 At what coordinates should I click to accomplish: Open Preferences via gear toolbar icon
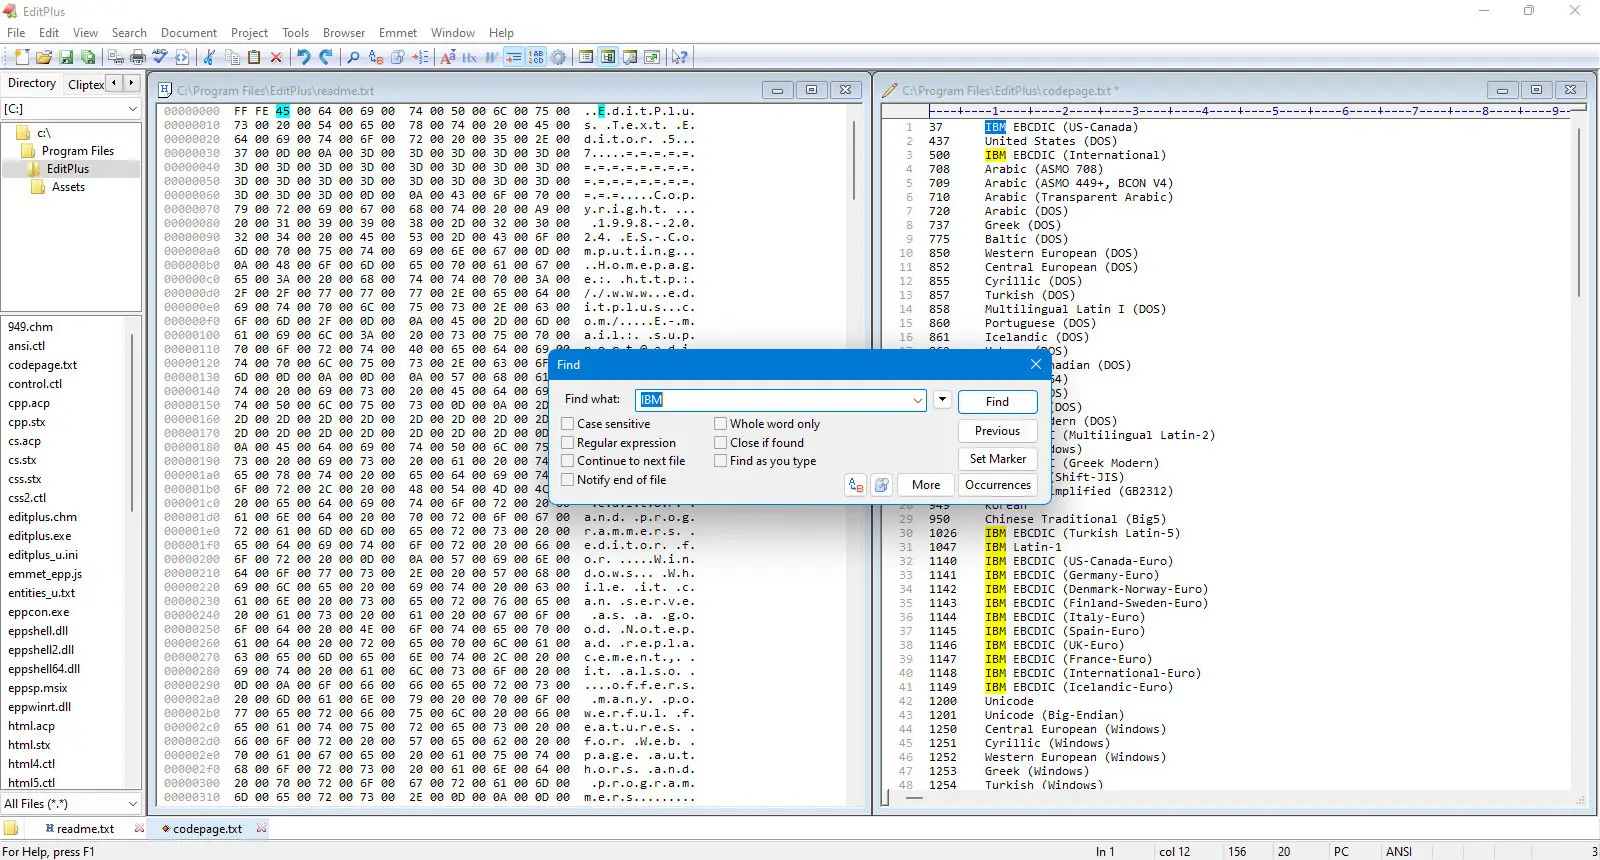[558, 57]
